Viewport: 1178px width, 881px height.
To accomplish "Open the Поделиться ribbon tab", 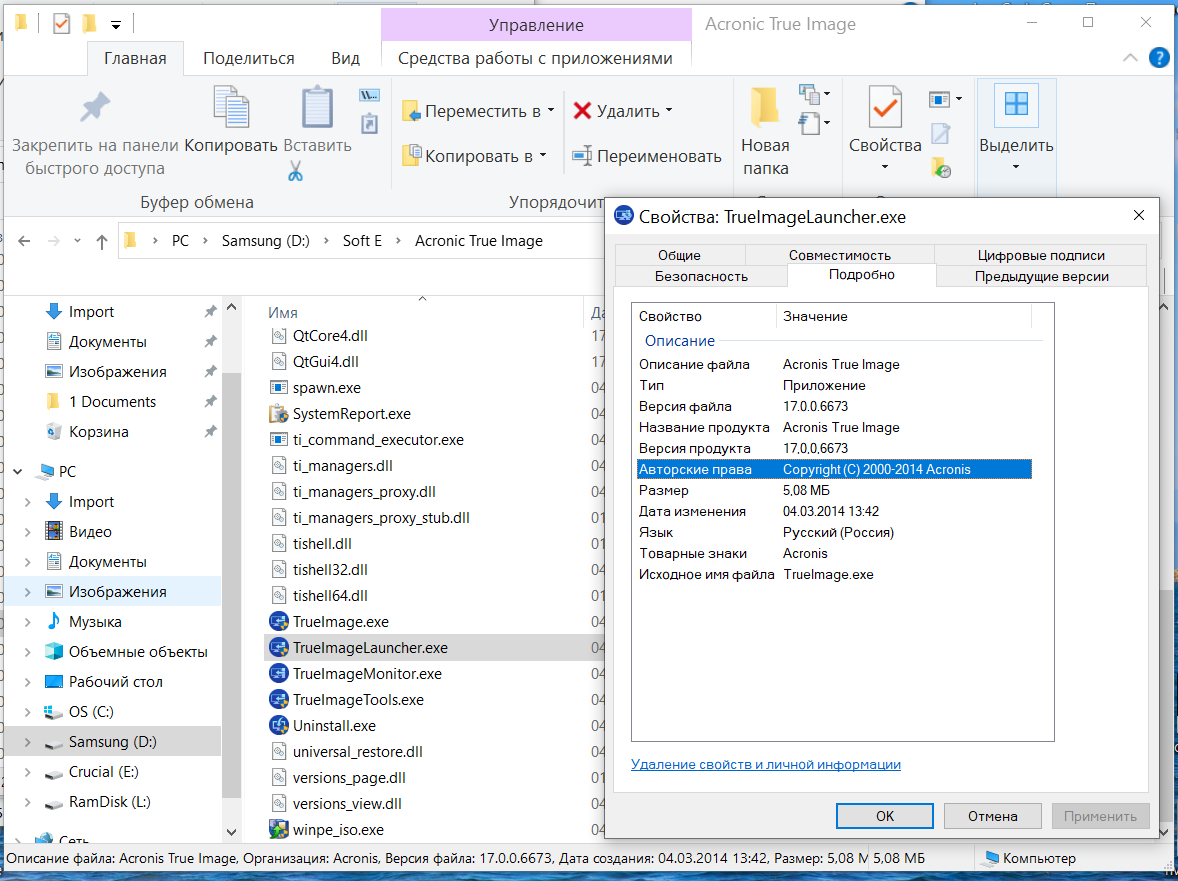I will tap(249, 59).
